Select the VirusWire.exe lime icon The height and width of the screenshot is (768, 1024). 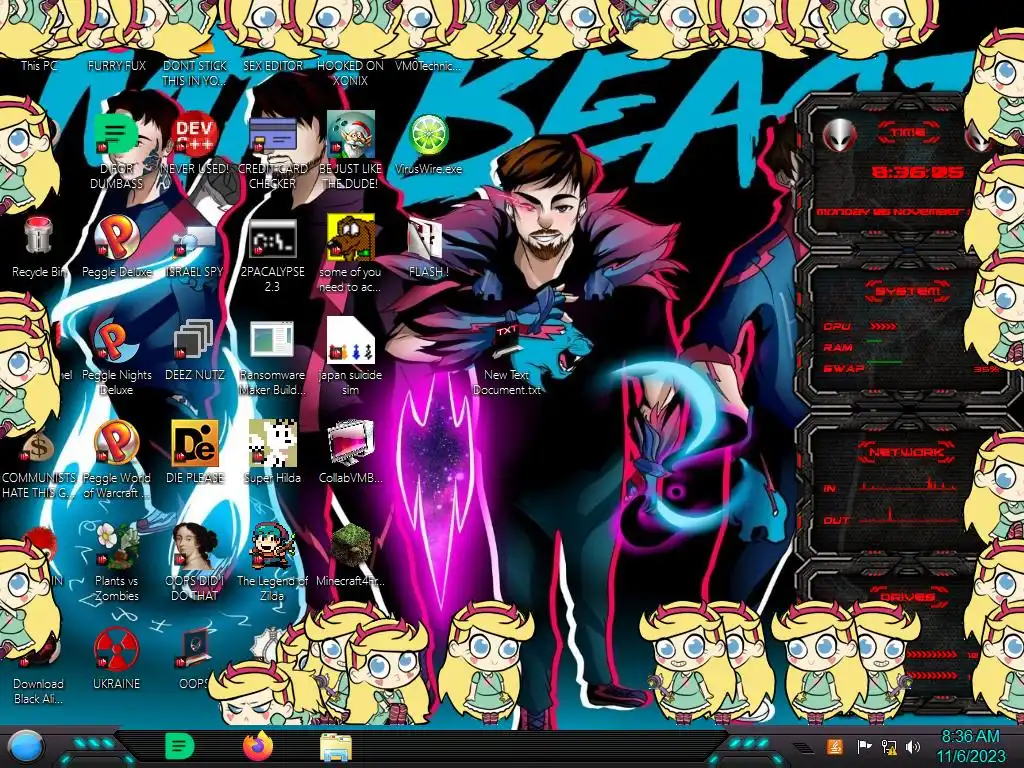point(428,136)
